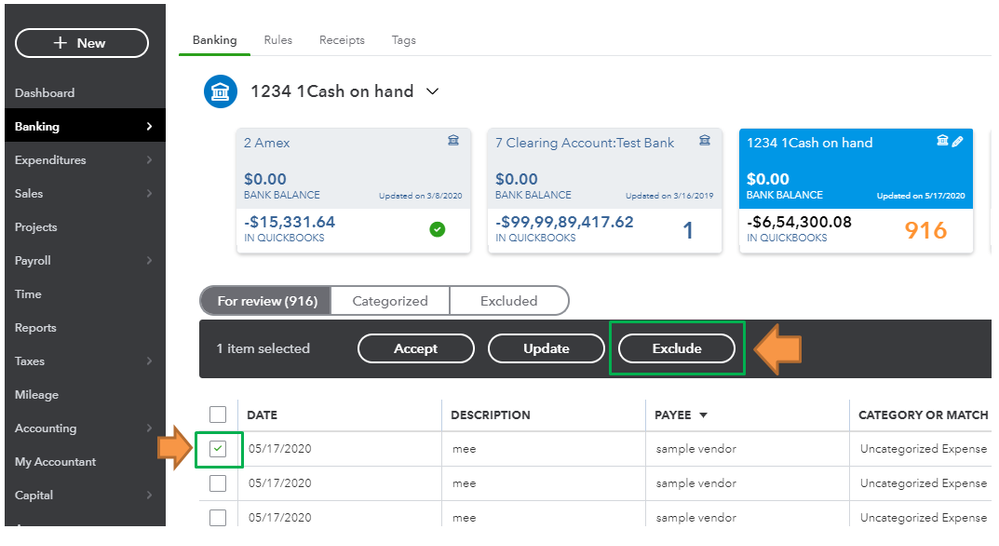This screenshot has width=999, height=546.
Task: Open the account selector dropdown chevron
Action: 433,92
